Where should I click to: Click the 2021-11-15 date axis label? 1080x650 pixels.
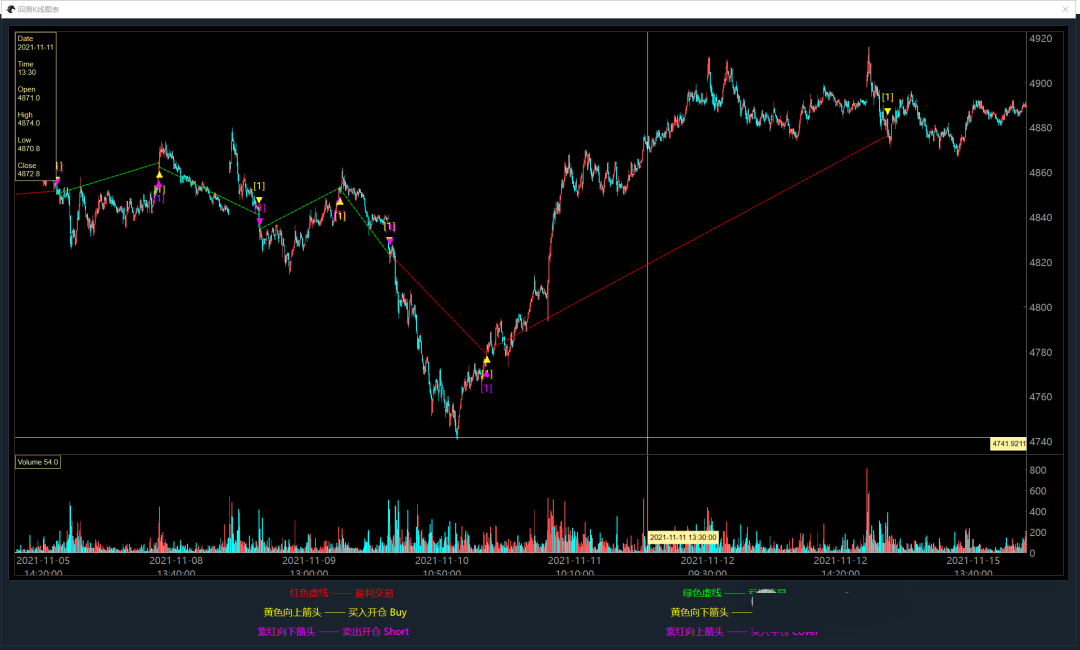click(x=973, y=561)
